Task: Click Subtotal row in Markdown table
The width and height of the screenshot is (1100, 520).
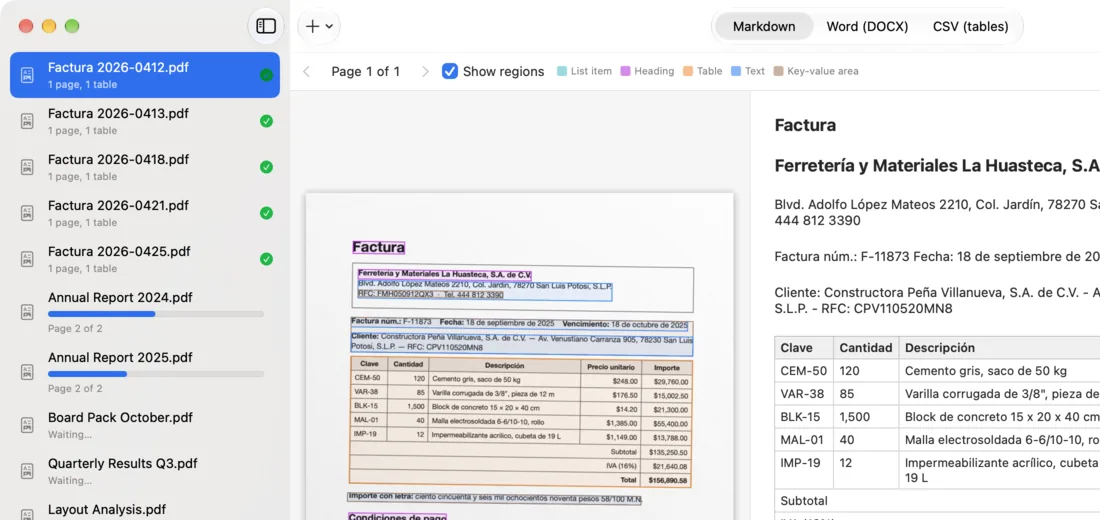Action: (937, 501)
